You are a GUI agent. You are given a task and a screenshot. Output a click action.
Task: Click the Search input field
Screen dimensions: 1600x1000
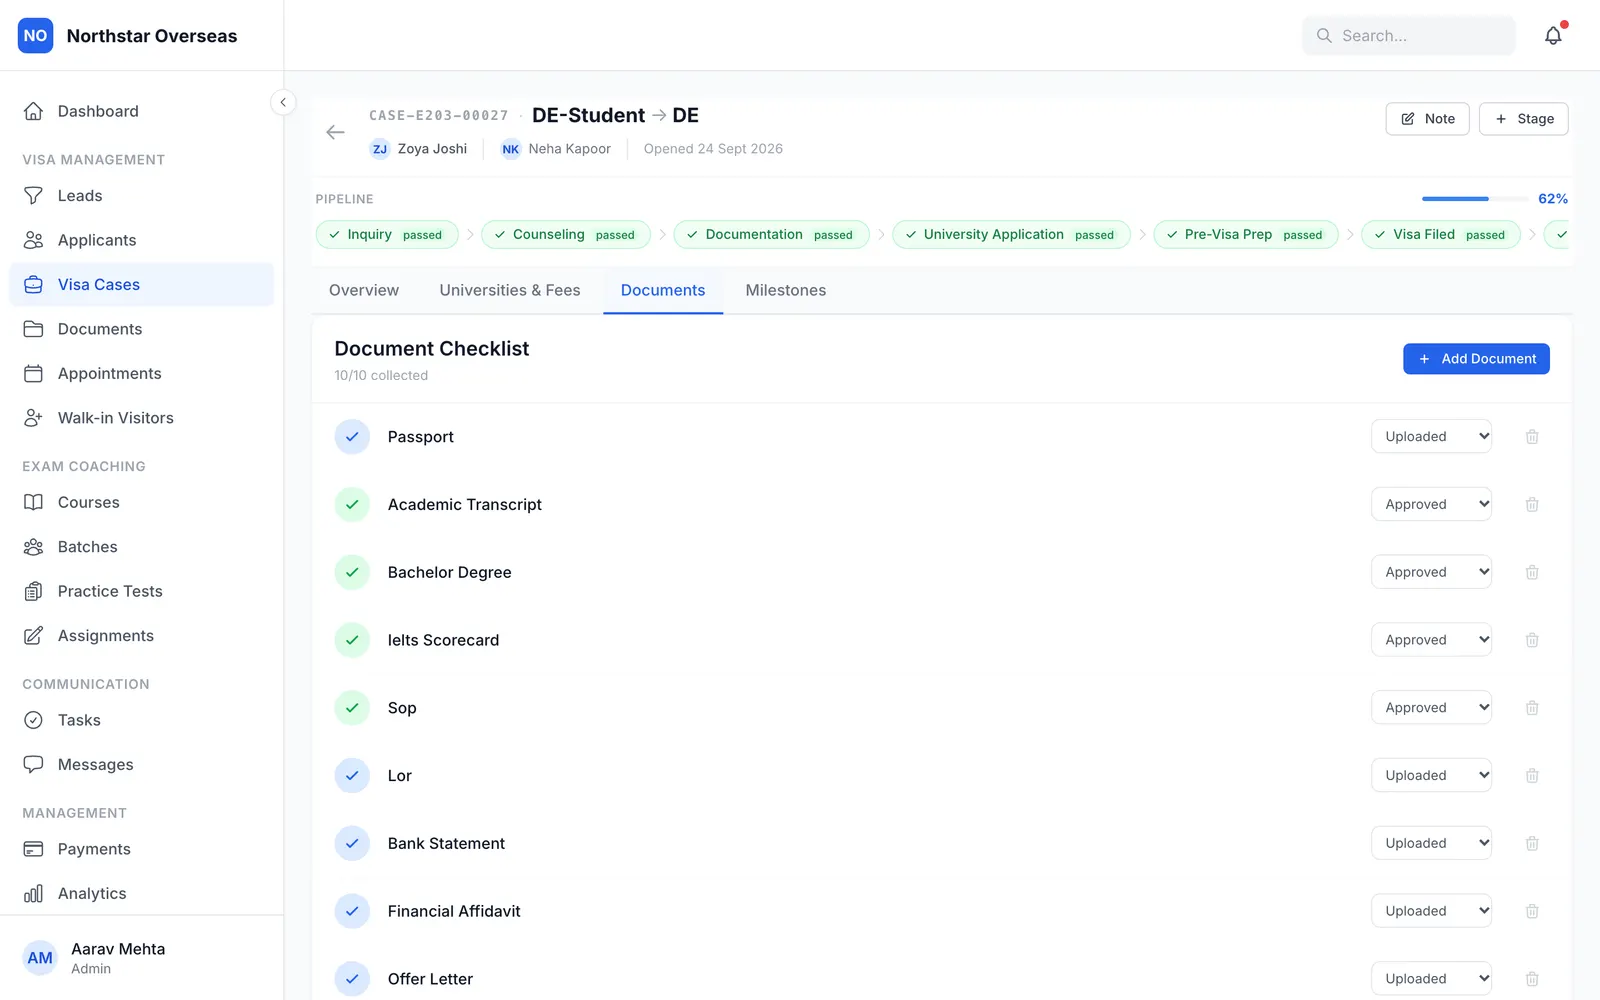[x=1409, y=36]
